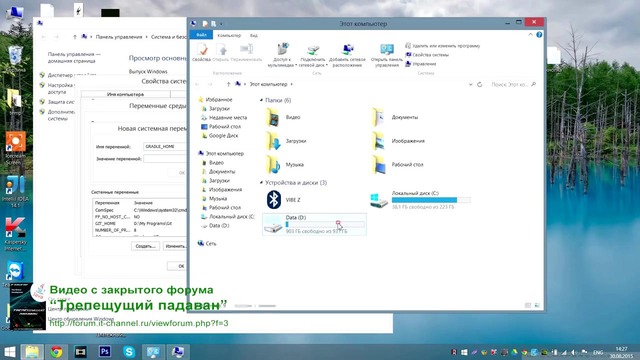Collapse the Устройства и диски (3) group
This screenshot has height=360, width=640.
pyautogui.click(x=261, y=182)
